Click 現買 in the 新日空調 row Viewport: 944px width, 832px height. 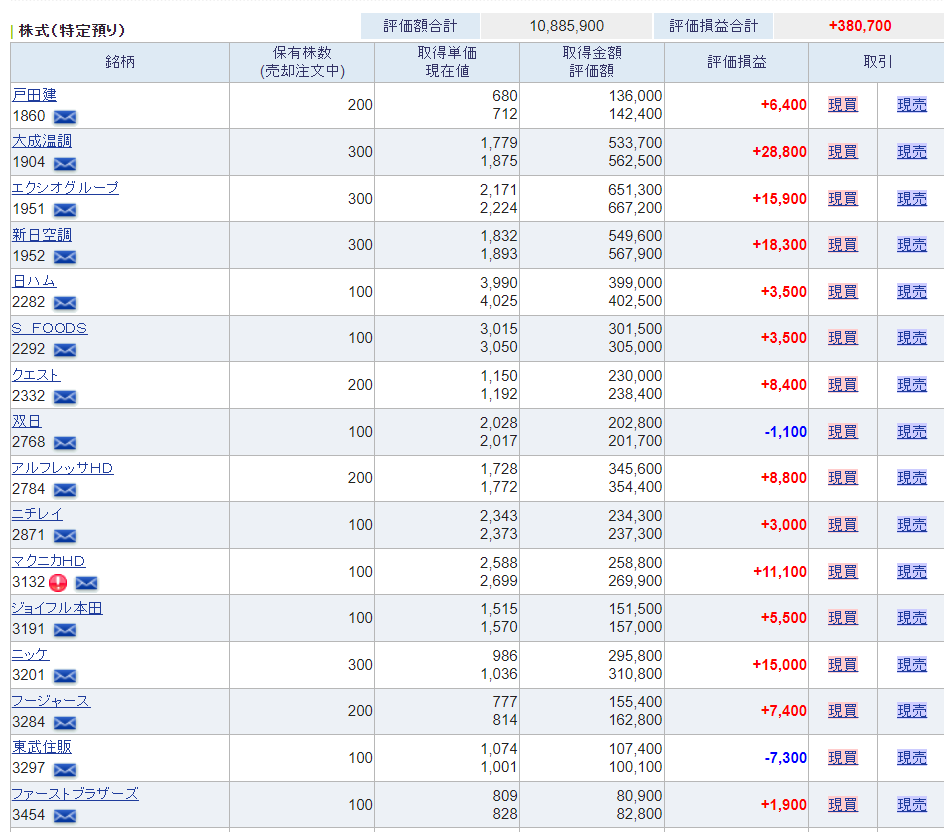(x=843, y=245)
